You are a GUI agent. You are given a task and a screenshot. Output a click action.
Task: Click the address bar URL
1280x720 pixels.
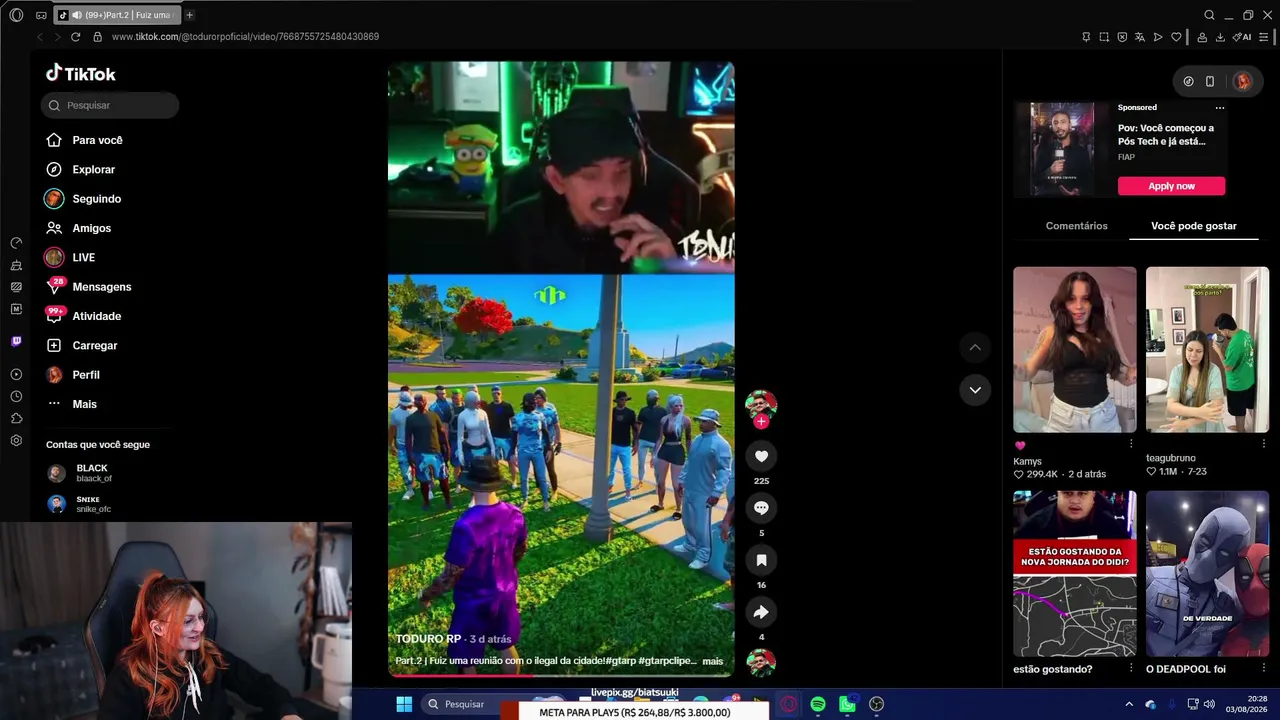[x=245, y=37]
